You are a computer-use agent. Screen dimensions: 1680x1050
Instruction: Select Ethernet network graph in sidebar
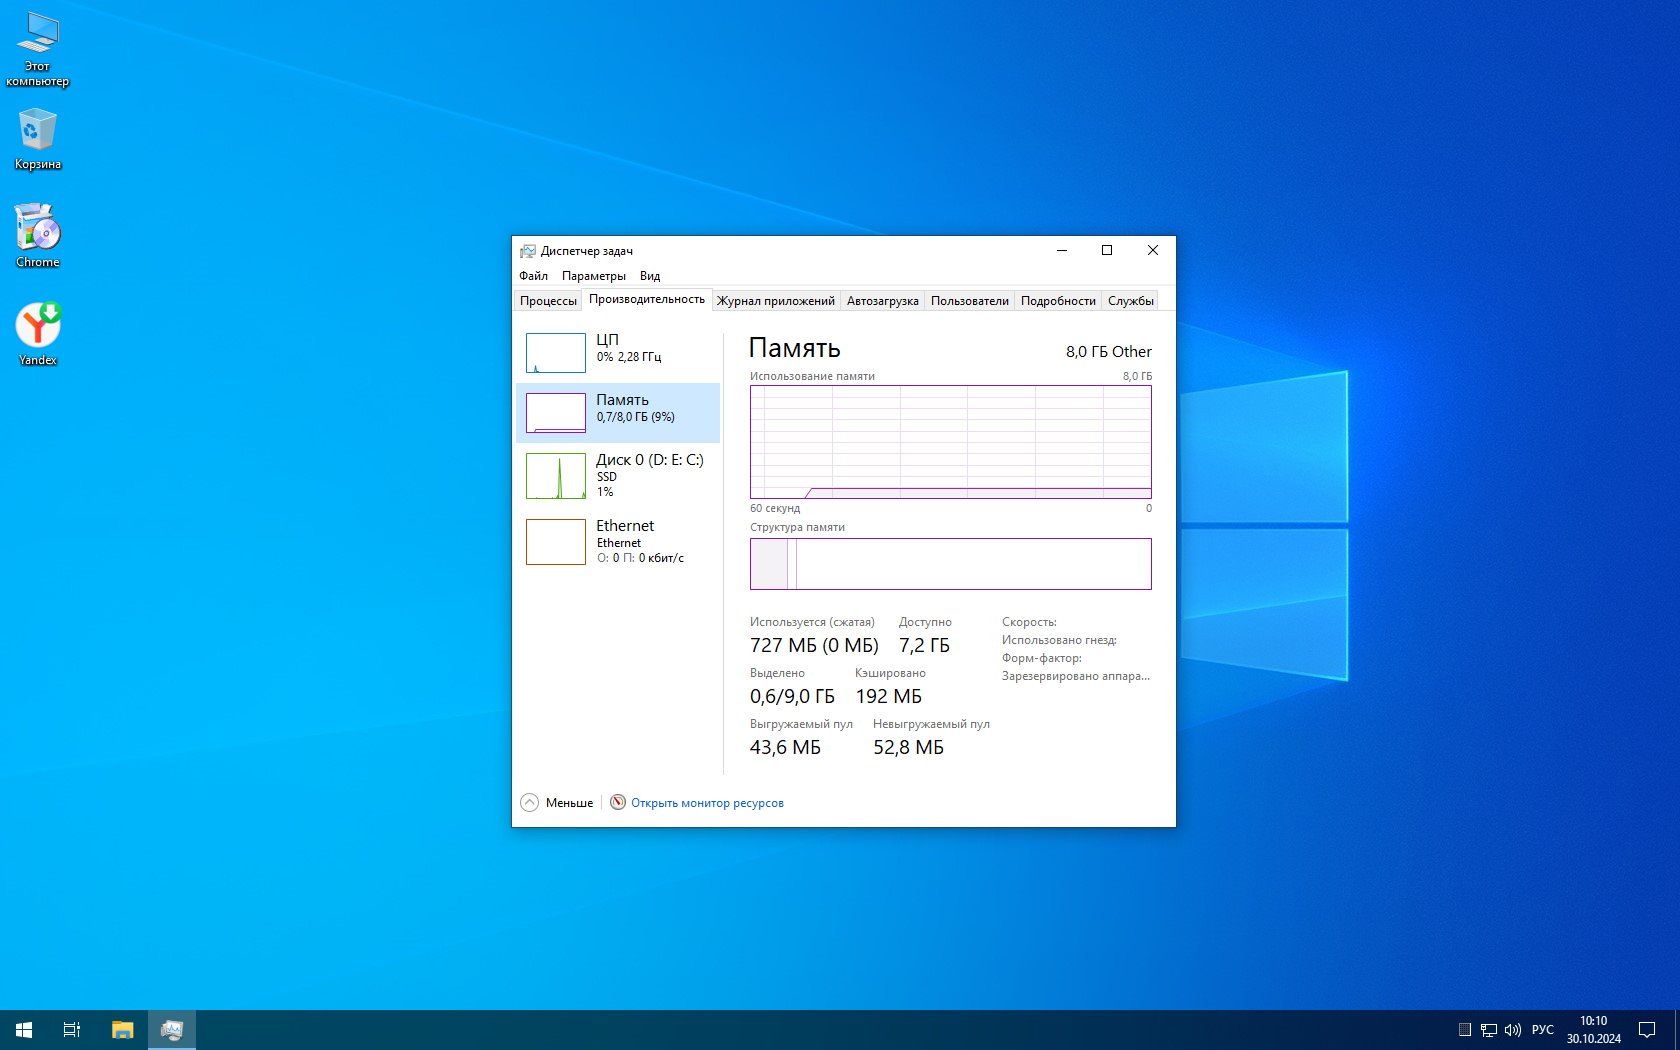556,541
